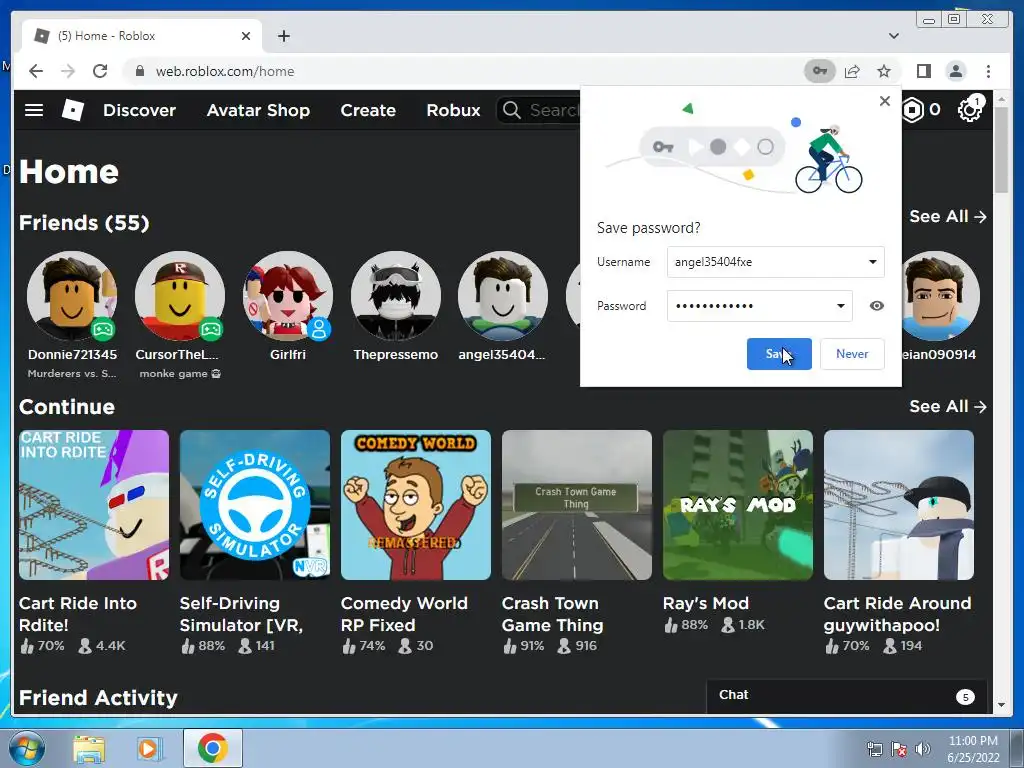
Task: Show password with the eye icon
Action: tap(876, 306)
